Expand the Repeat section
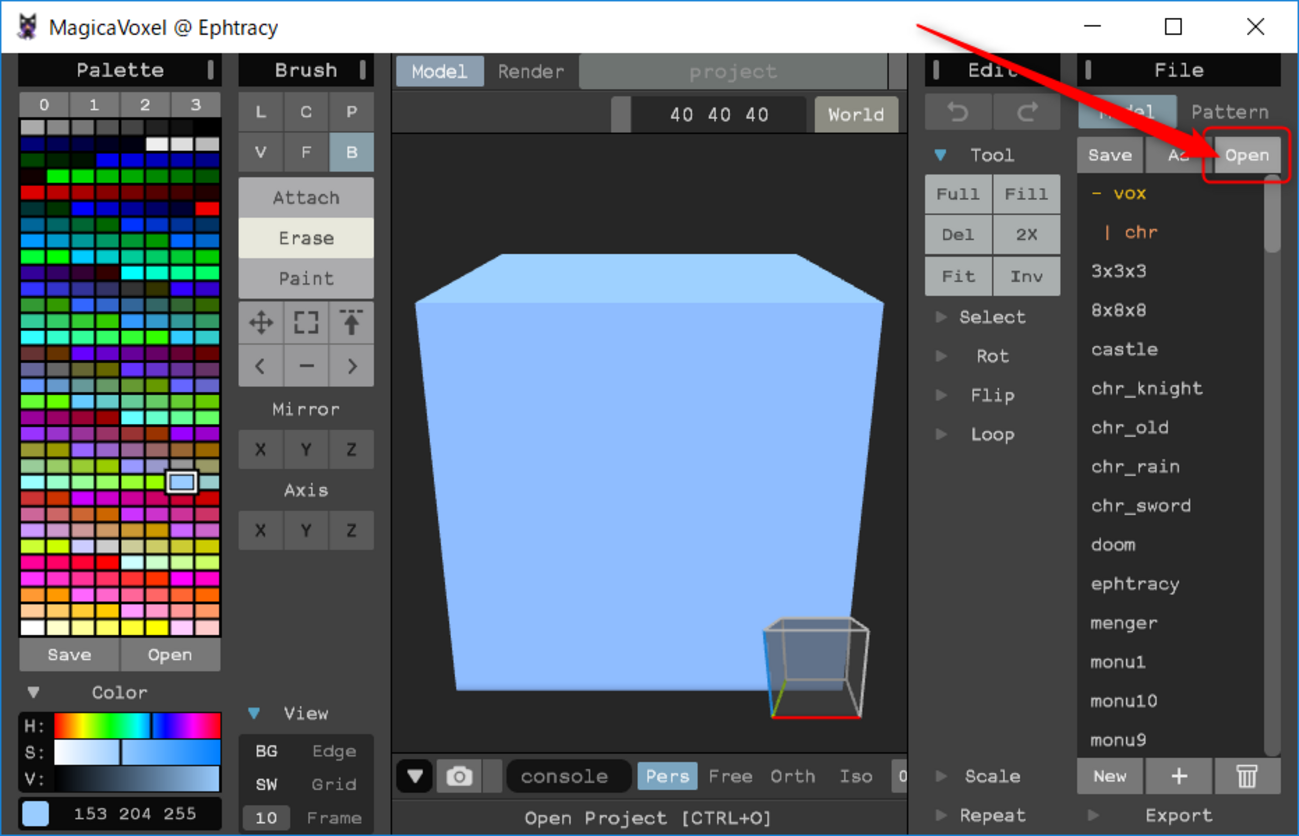Viewport: 1299px width, 836px height. tap(941, 815)
